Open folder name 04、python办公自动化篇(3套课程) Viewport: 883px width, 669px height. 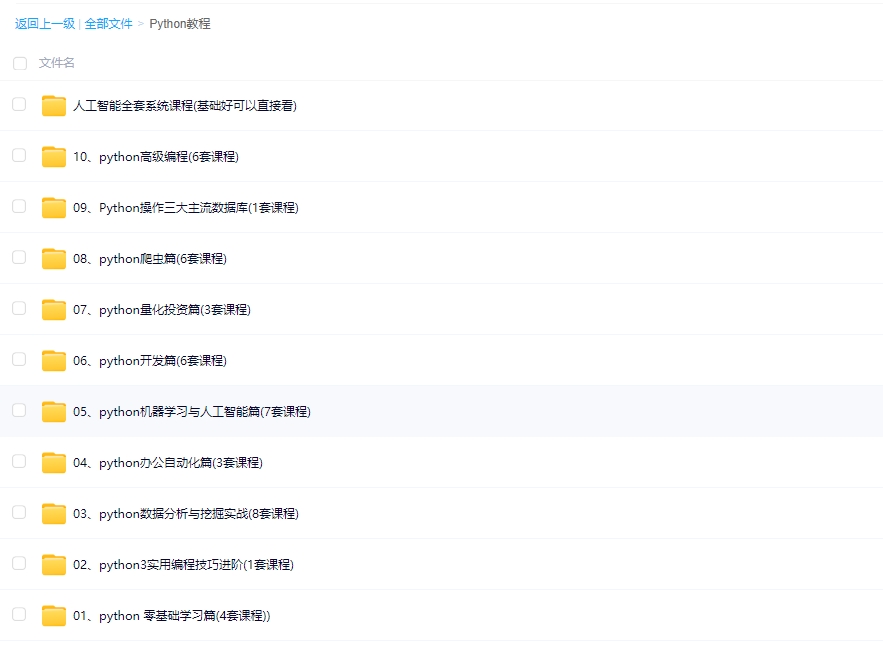point(168,463)
